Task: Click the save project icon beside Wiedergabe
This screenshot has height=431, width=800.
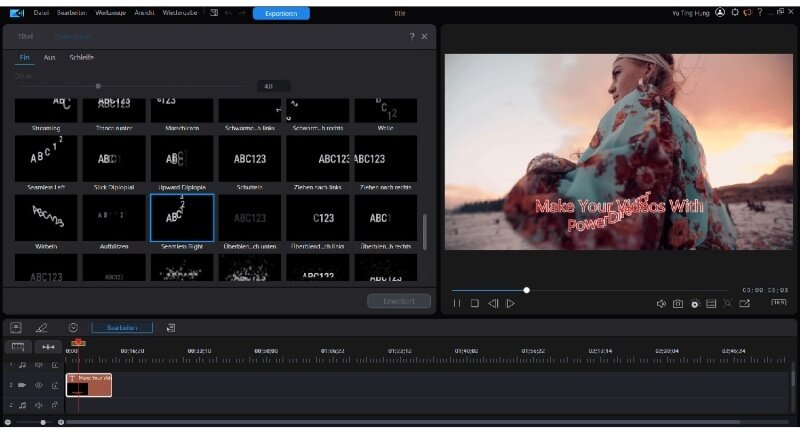Action: click(x=214, y=13)
